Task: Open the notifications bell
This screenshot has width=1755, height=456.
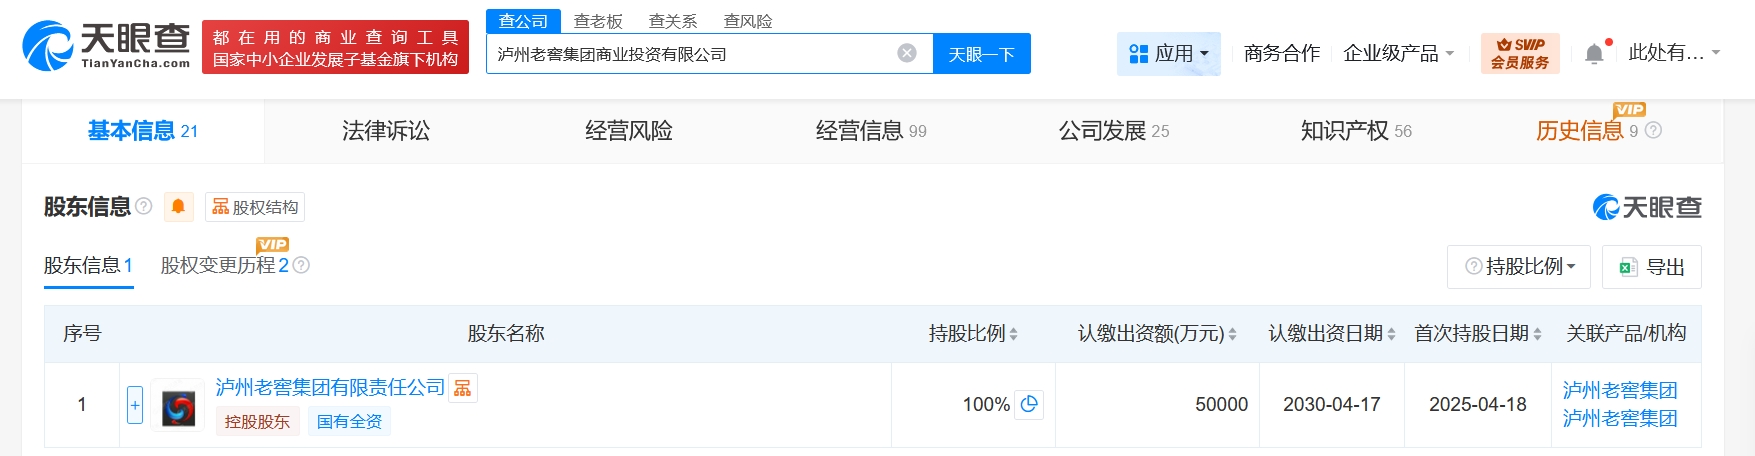Action: [x=1594, y=54]
